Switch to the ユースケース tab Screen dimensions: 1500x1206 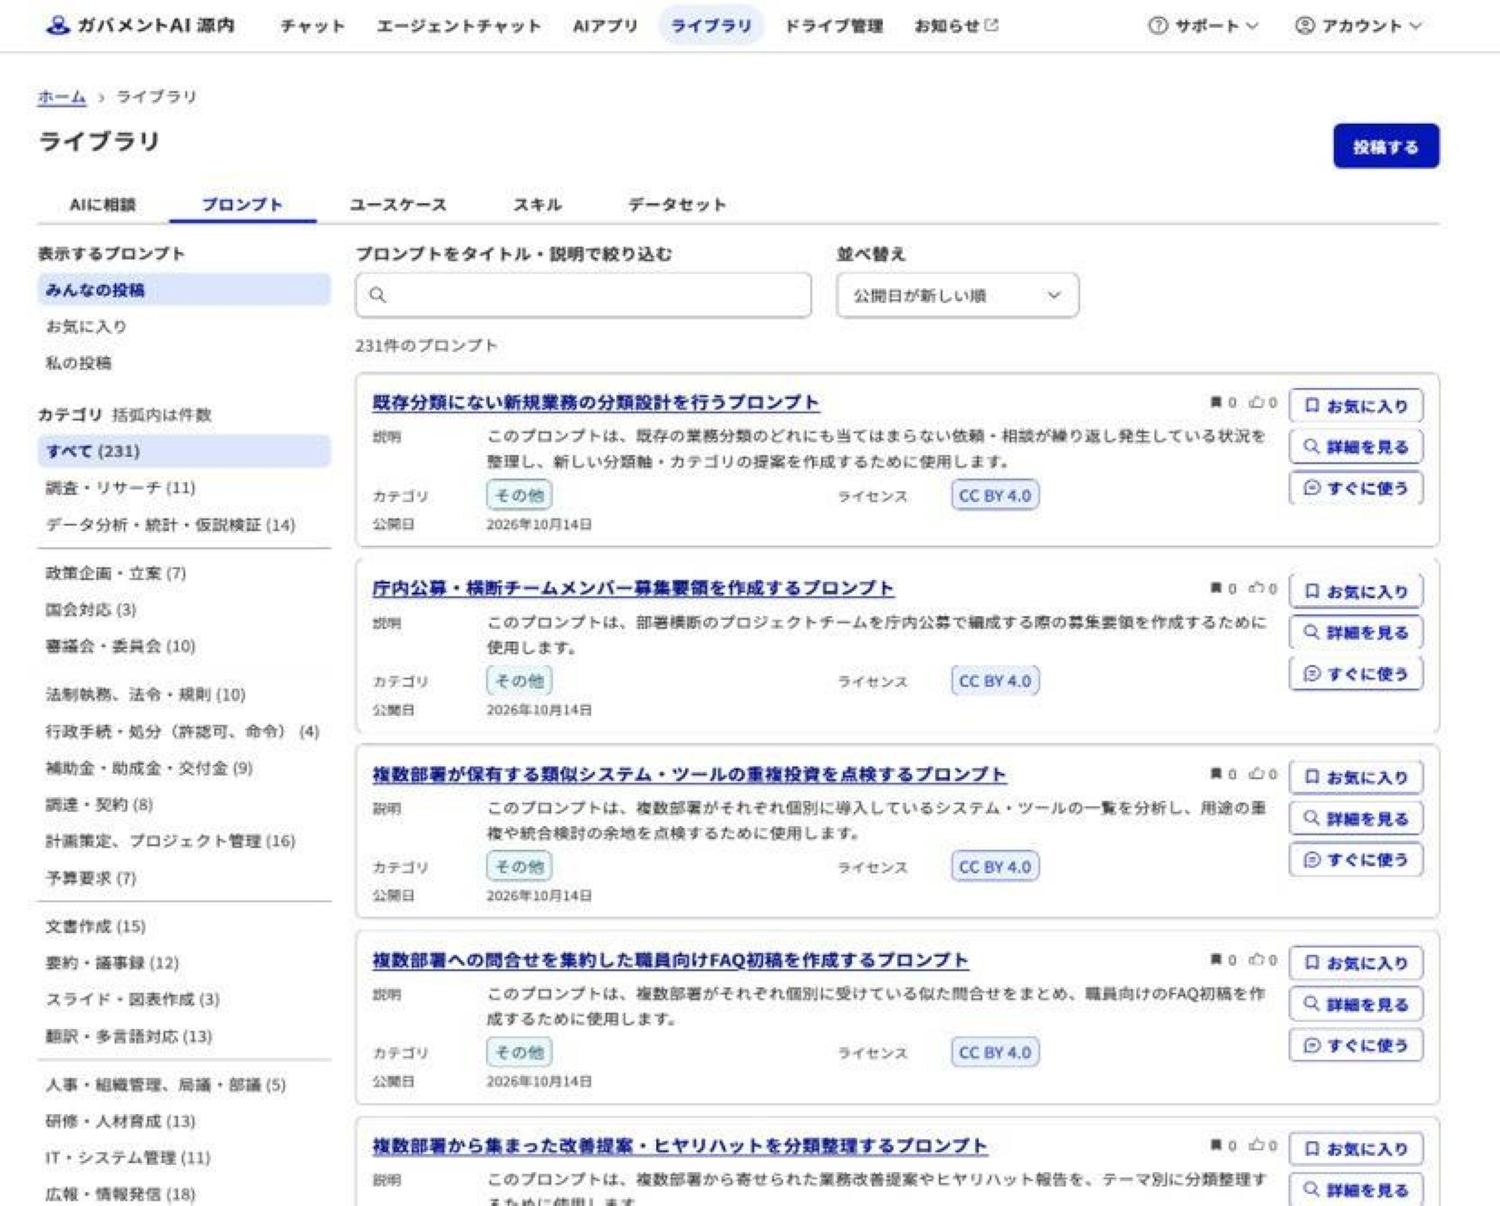pyautogui.click(x=398, y=205)
